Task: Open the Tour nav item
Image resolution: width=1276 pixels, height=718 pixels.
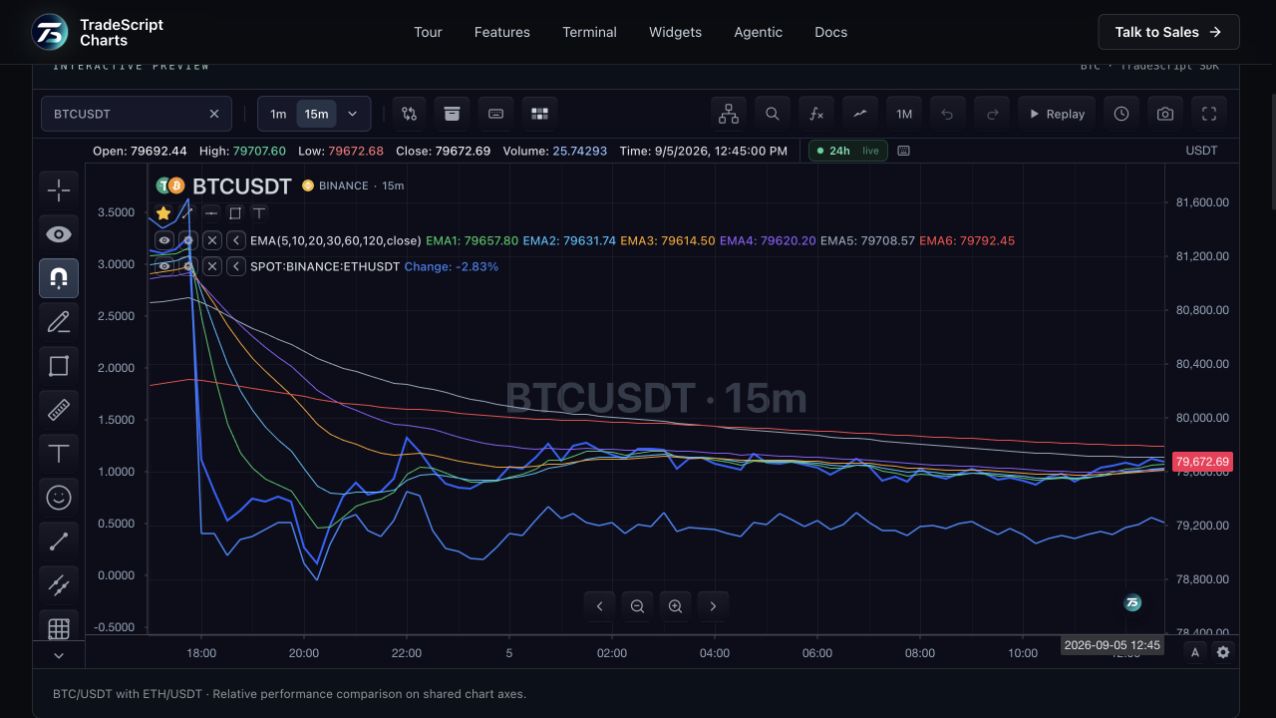Action: pos(428,32)
